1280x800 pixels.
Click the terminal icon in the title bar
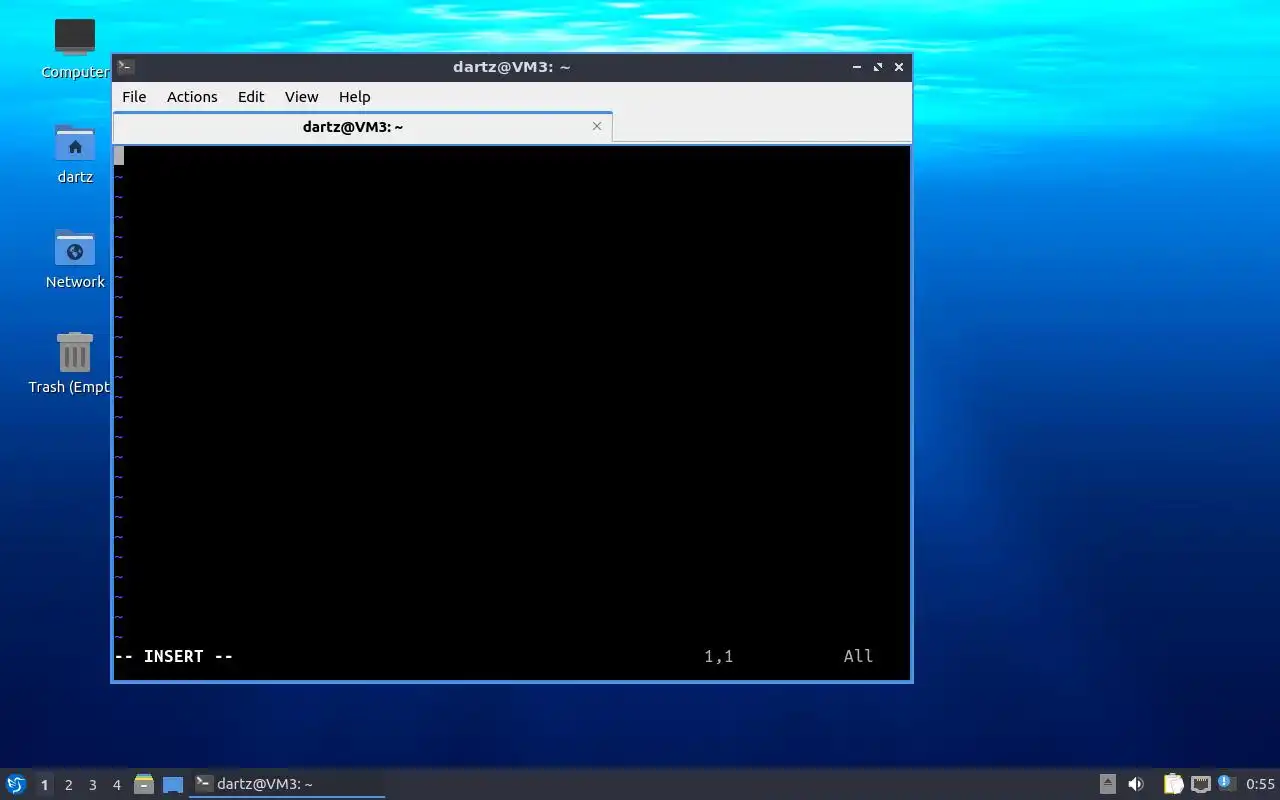pos(126,67)
